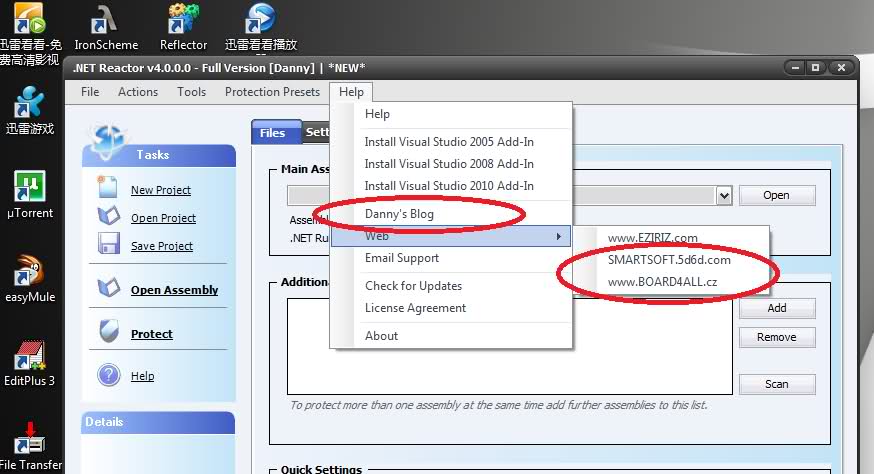Choose Install Visual Studio 2005 Add-In
Image resolution: width=874 pixels, height=474 pixels.
coord(451,142)
